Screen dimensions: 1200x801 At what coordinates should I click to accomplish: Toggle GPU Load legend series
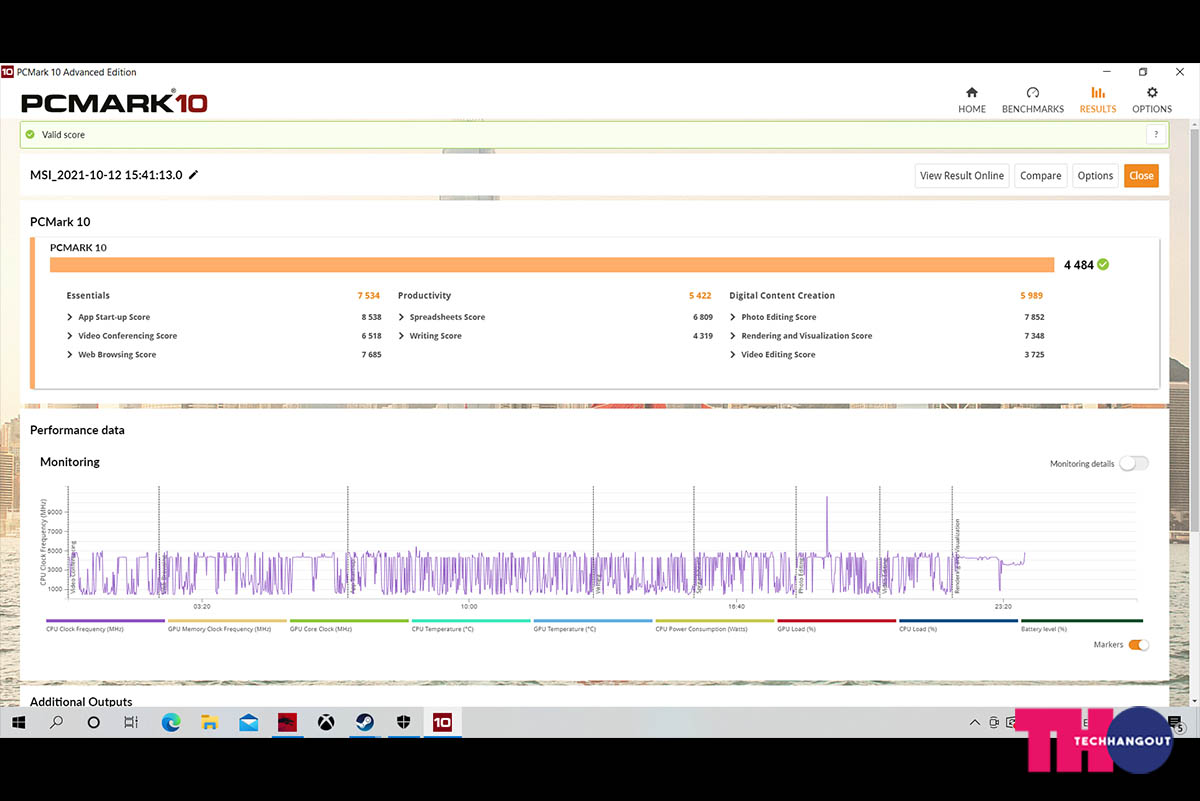(837, 625)
